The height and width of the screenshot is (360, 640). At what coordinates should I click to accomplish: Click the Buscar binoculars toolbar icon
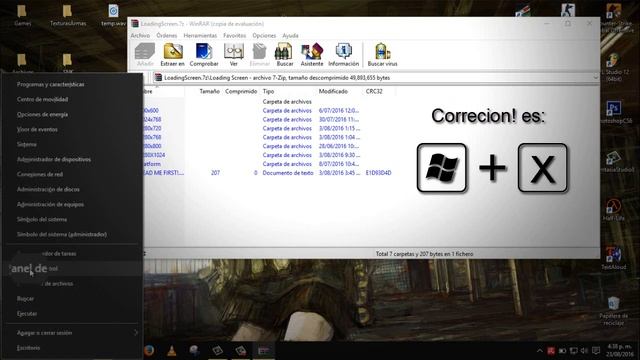click(x=284, y=55)
